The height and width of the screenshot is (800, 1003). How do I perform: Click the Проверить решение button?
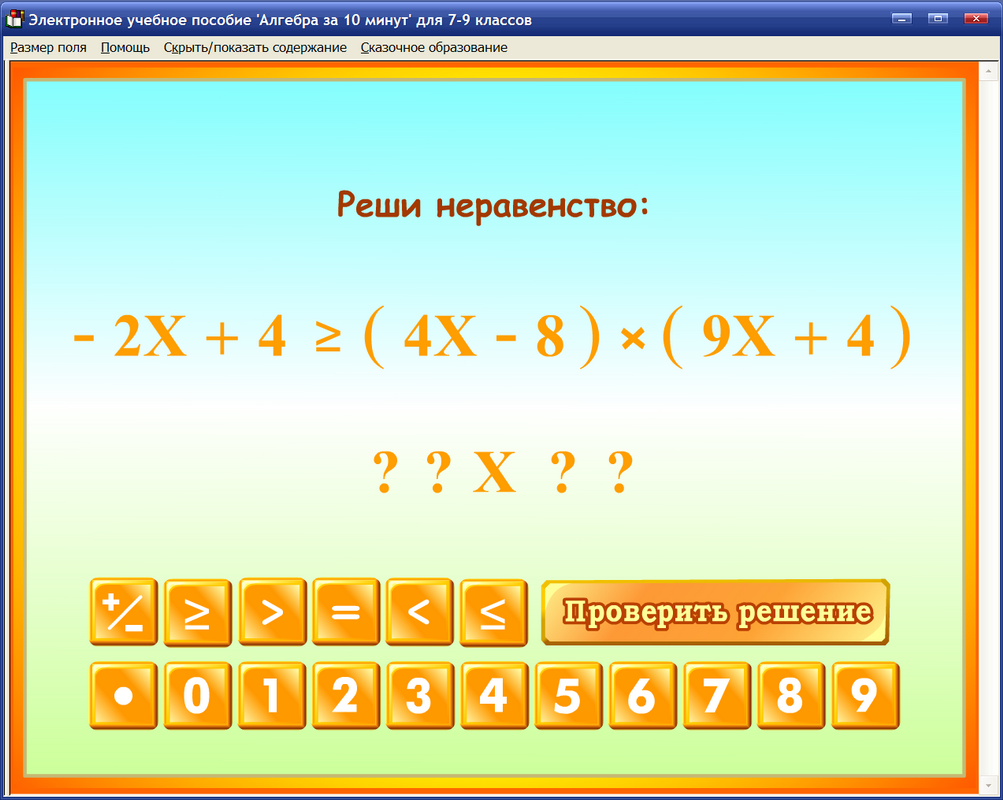pos(715,613)
